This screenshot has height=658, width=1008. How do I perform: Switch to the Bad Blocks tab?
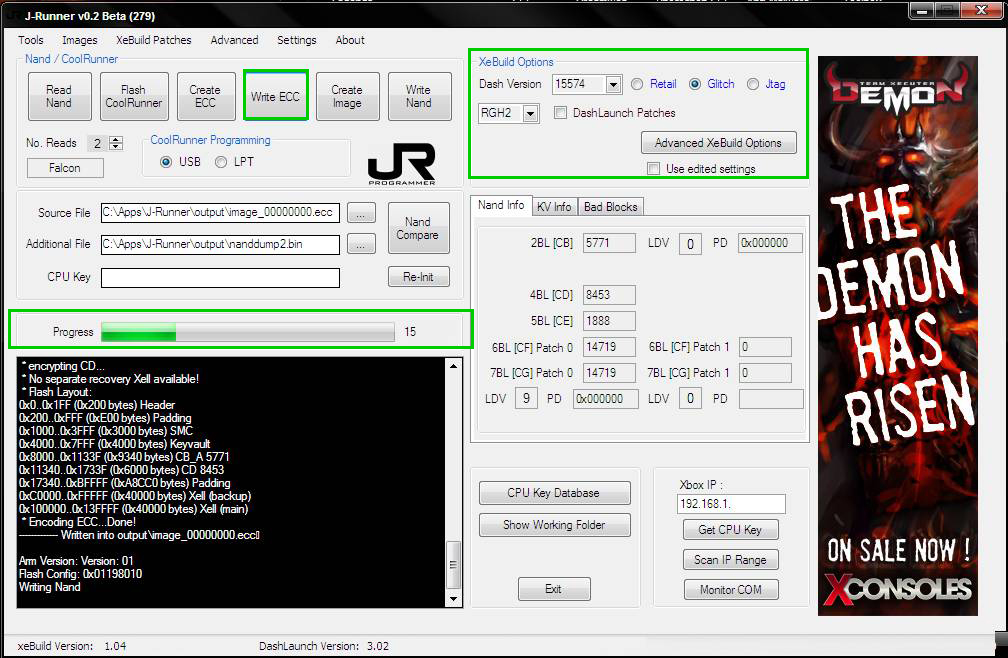tap(611, 206)
